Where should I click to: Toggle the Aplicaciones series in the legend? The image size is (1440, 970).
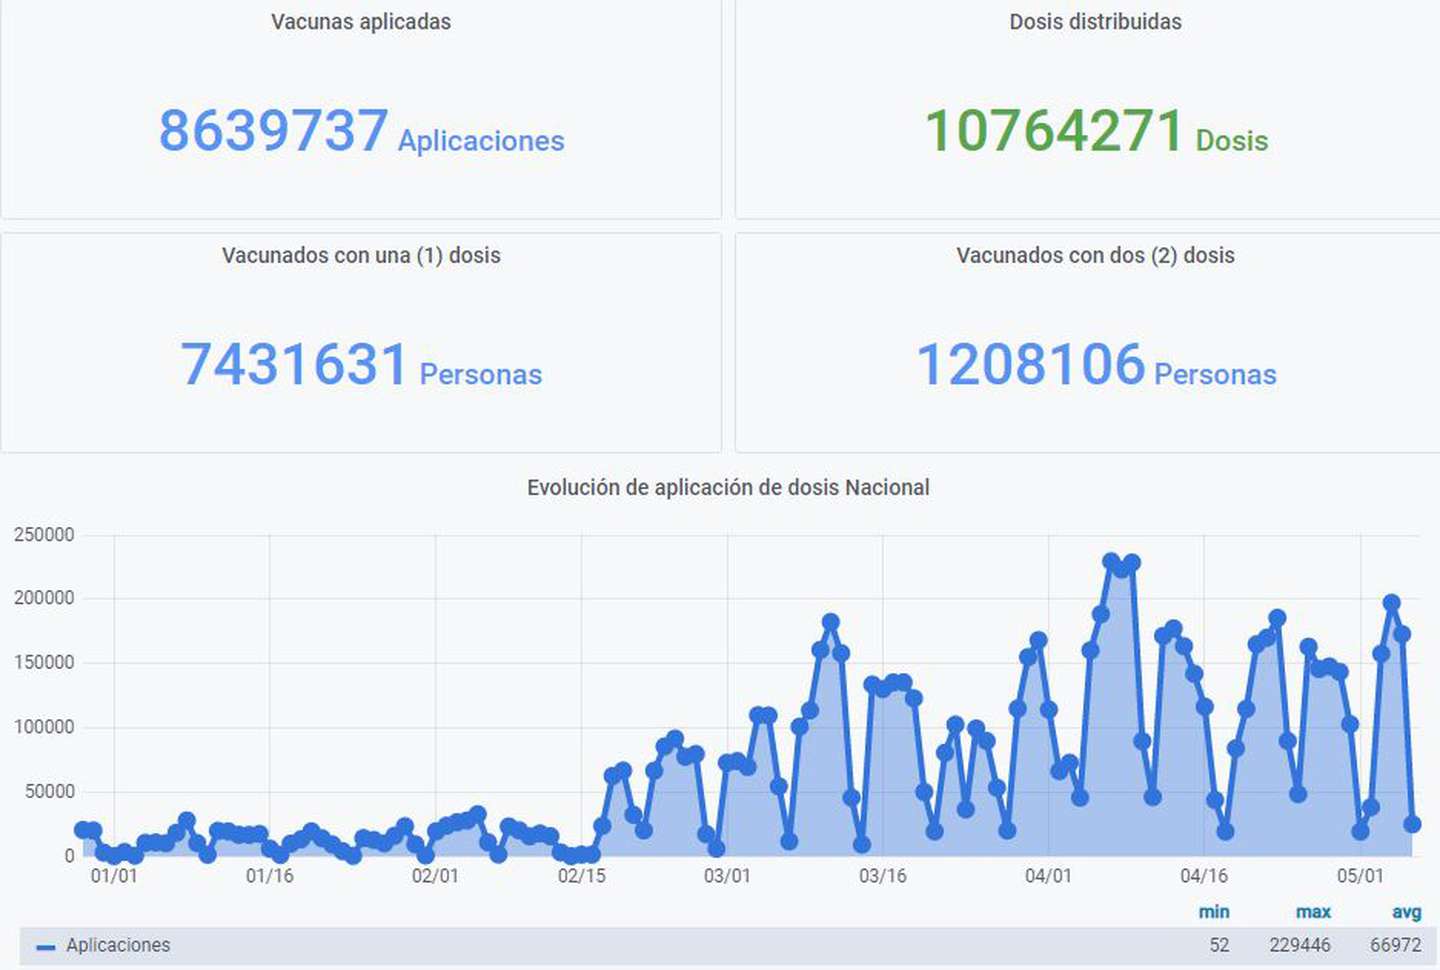[x=118, y=945]
